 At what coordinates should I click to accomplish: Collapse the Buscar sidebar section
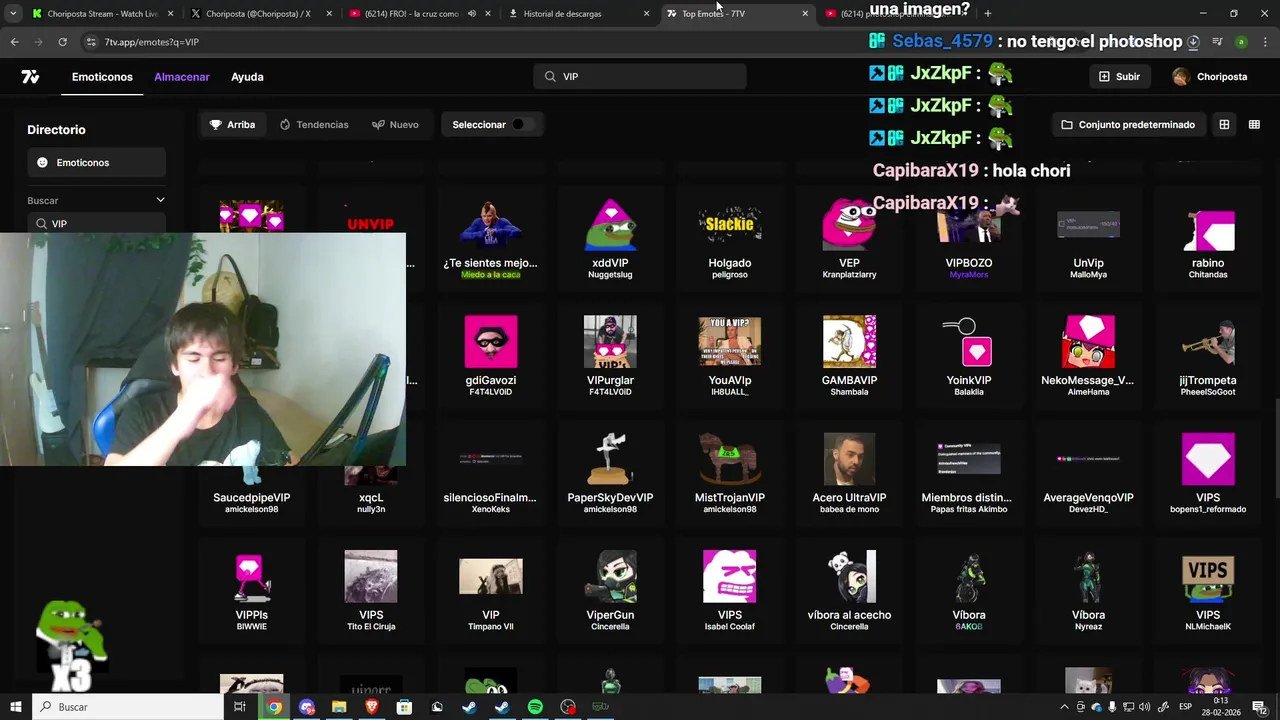click(160, 200)
